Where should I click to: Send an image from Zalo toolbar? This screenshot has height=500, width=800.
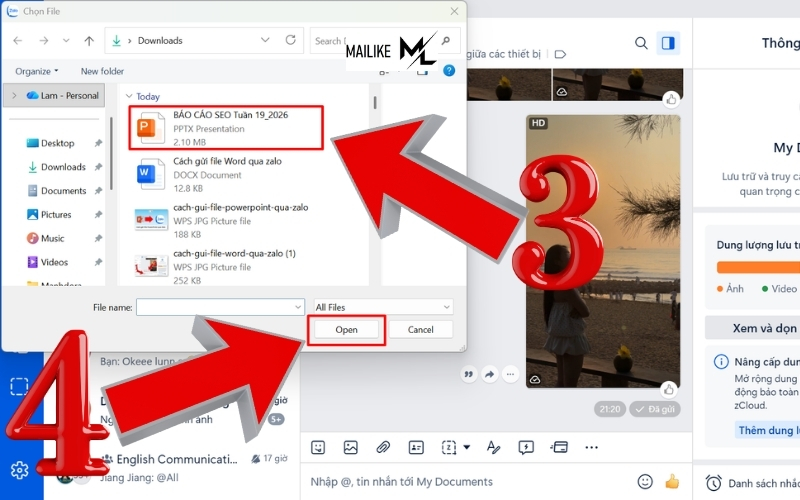(x=351, y=447)
